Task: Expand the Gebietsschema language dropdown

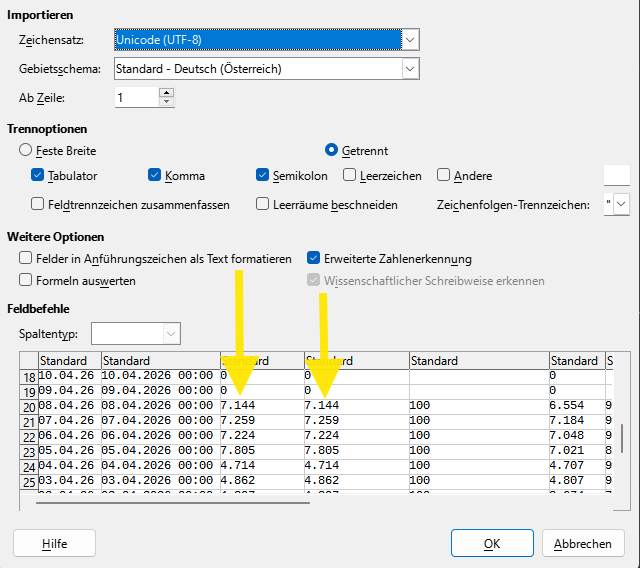Action: [409, 69]
